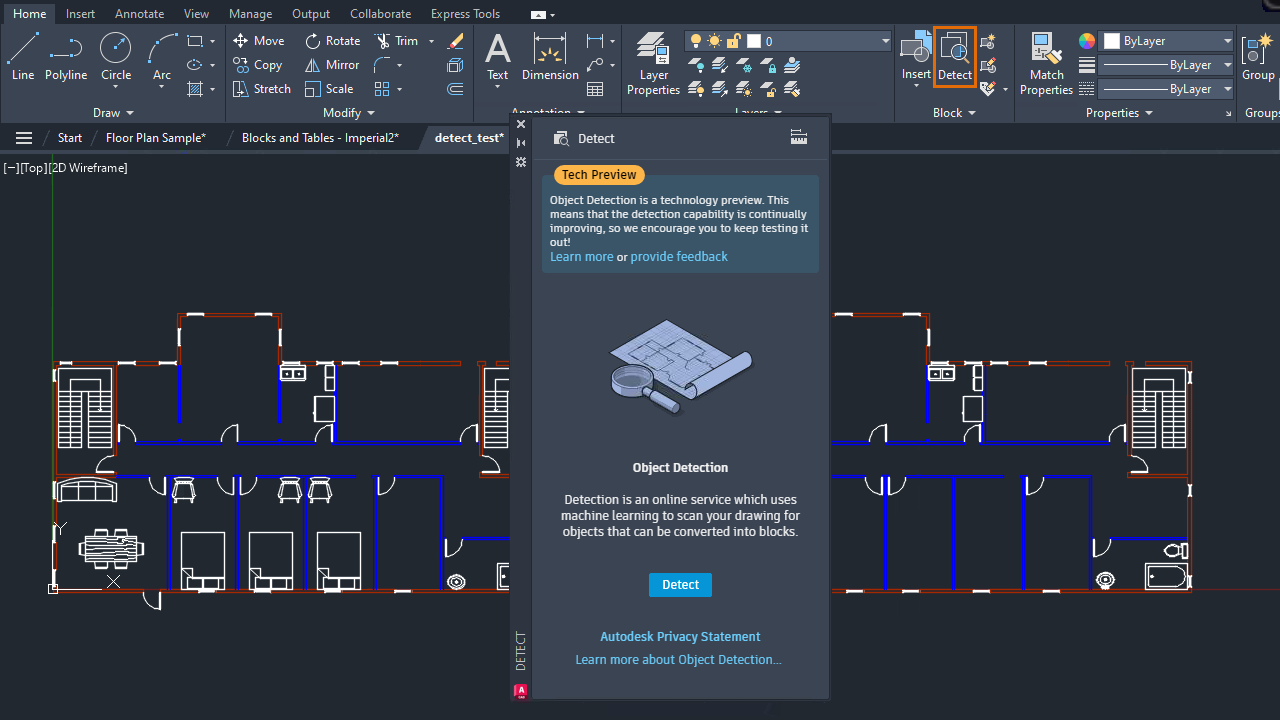This screenshot has width=1280, height=720.
Task: Open the Floor Plan Sample drawing tab
Action: [x=156, y=137]
